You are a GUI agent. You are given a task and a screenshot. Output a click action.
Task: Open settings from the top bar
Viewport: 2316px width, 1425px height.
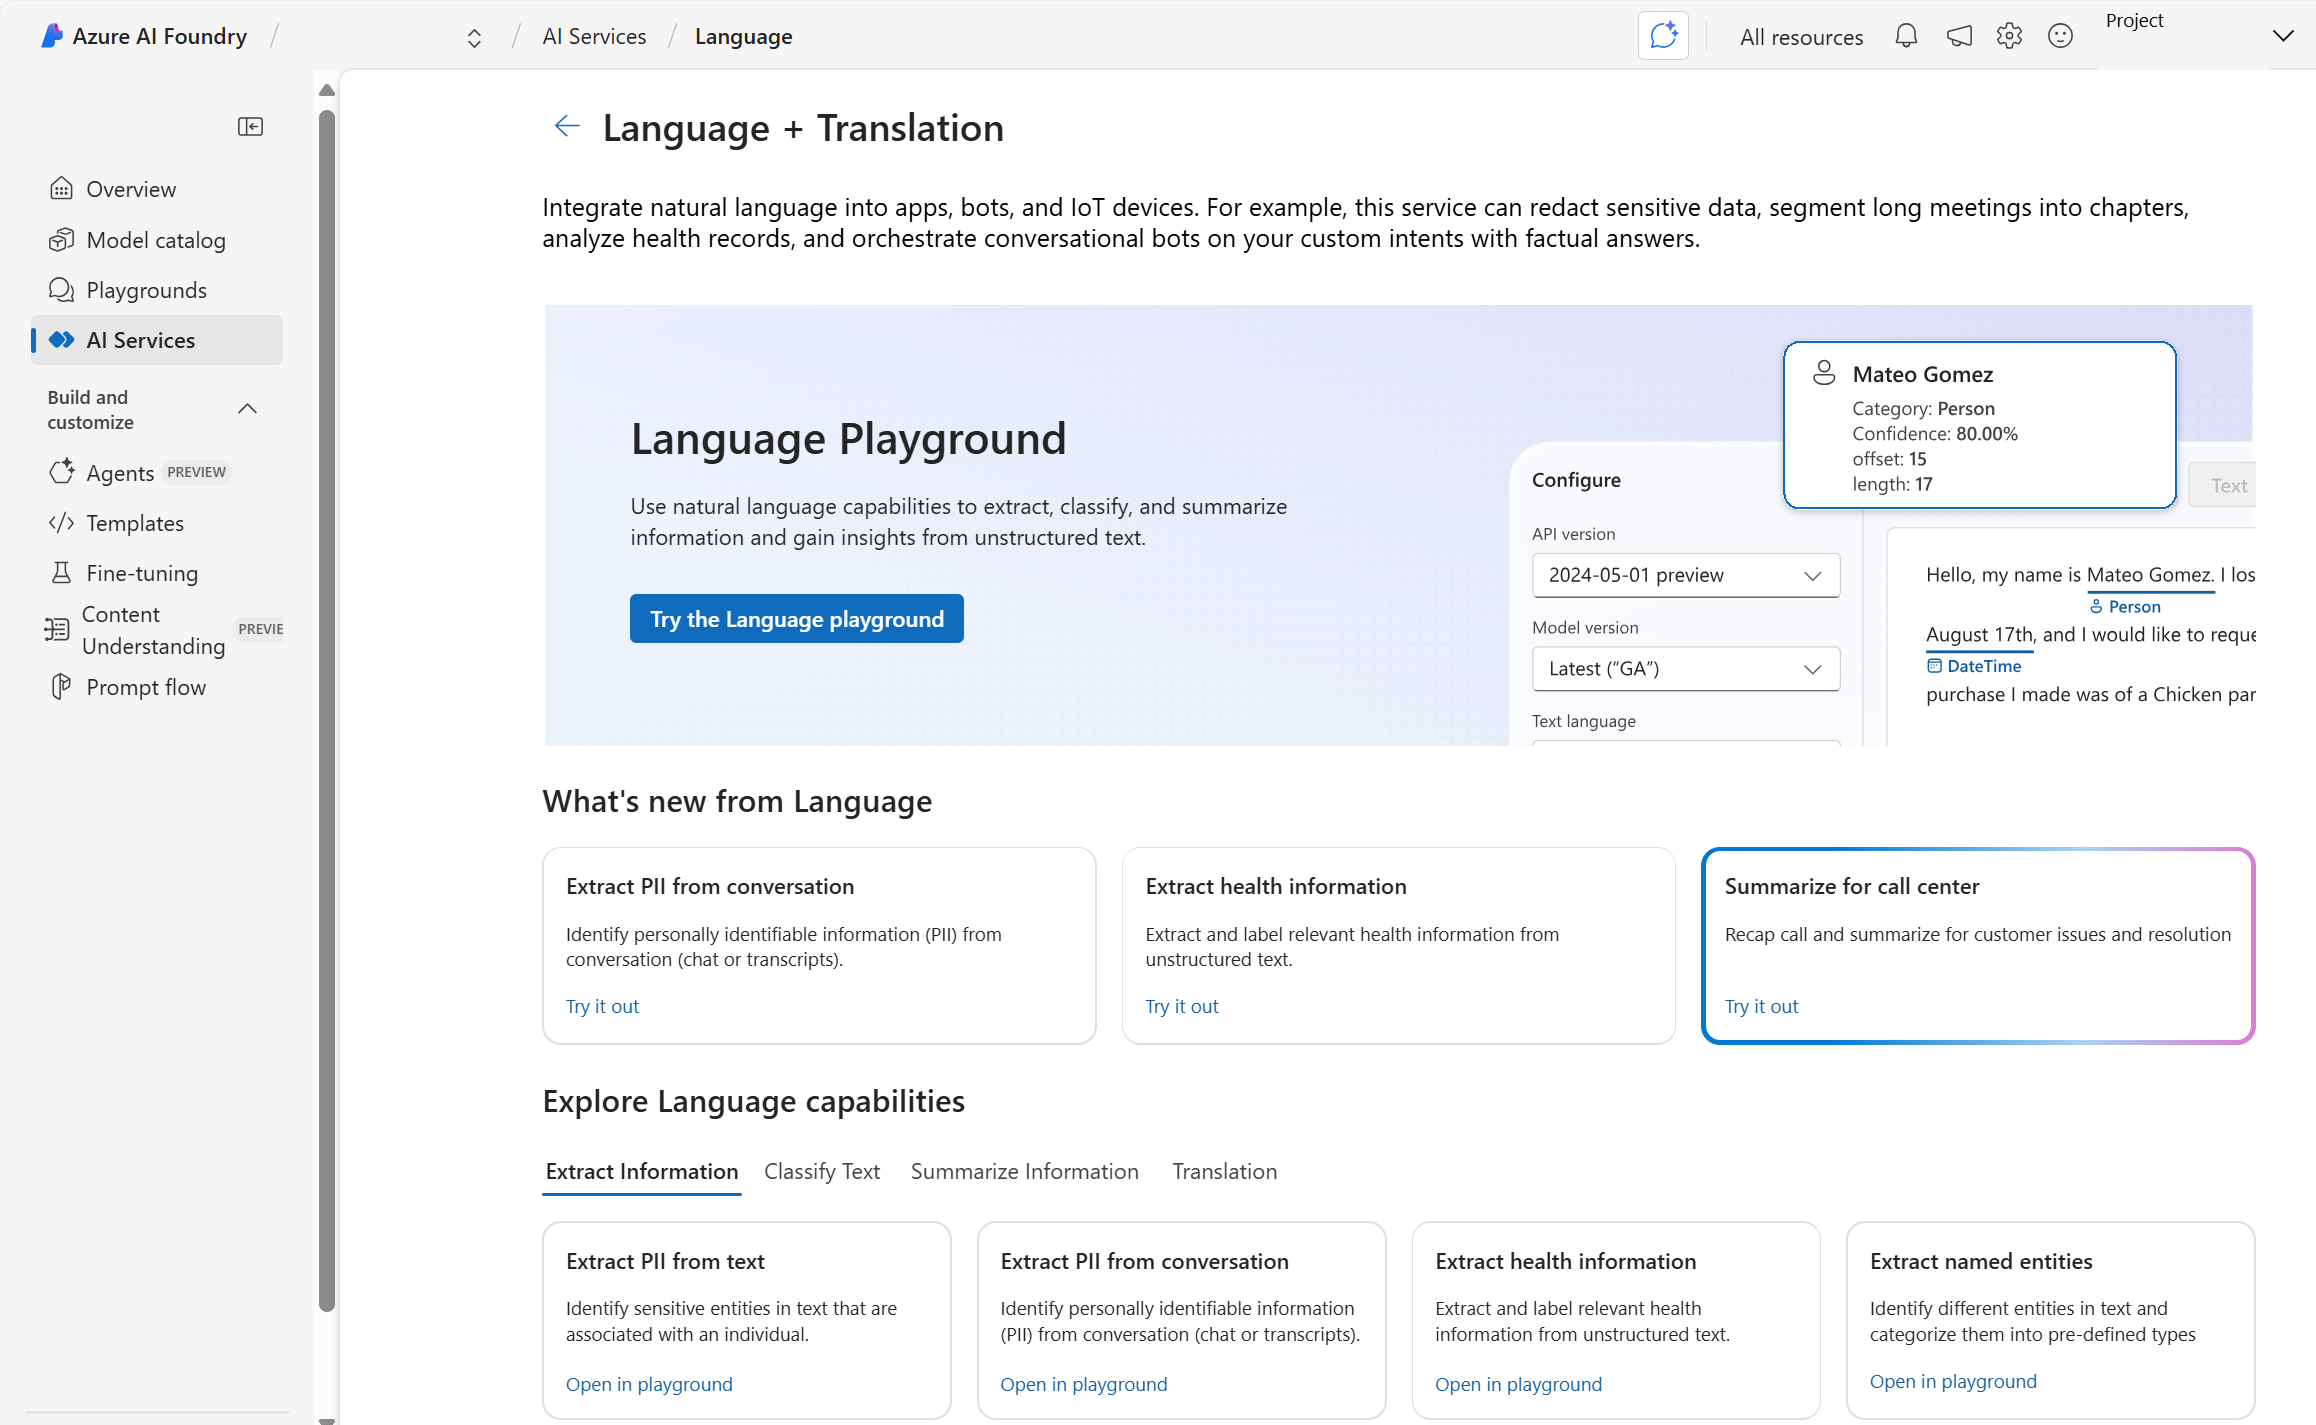click(x=2009, y=35)
